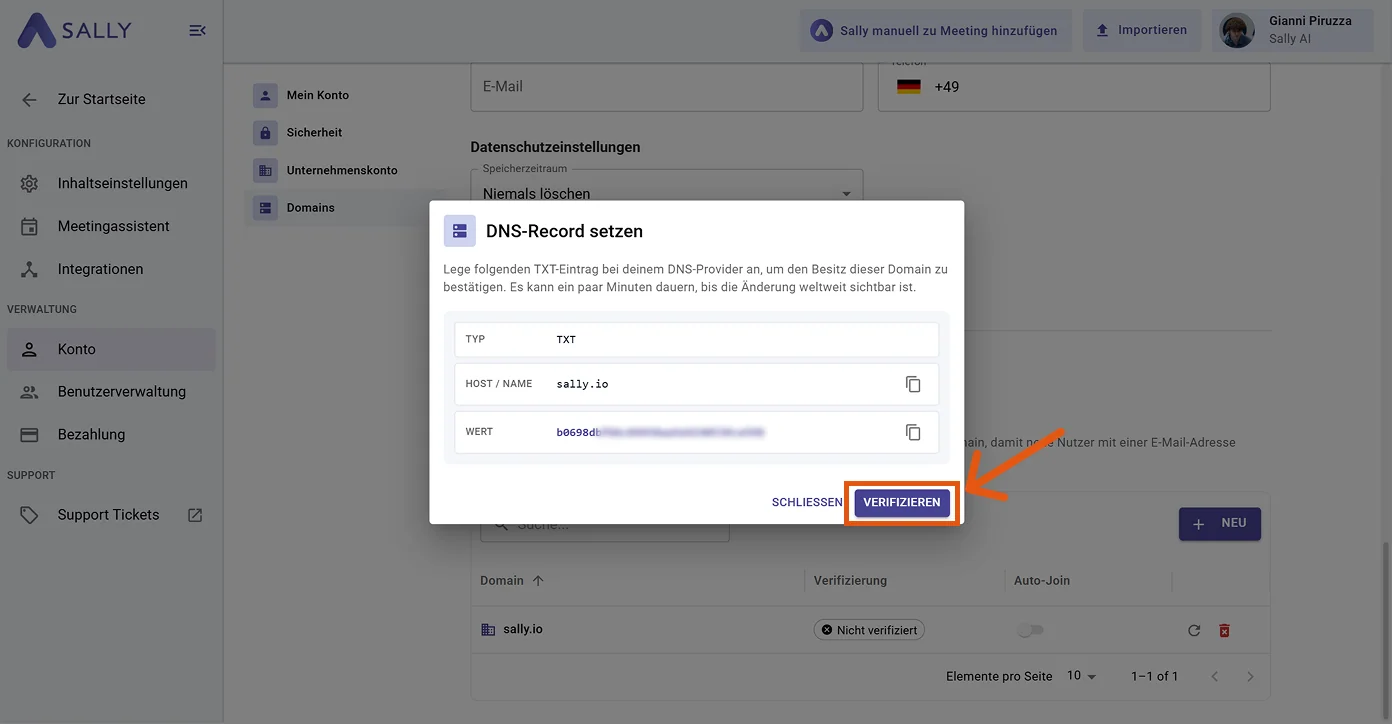Click Sally manuell zu Meeting hinzufügen

pyautogui.click(x=936, y=31)
